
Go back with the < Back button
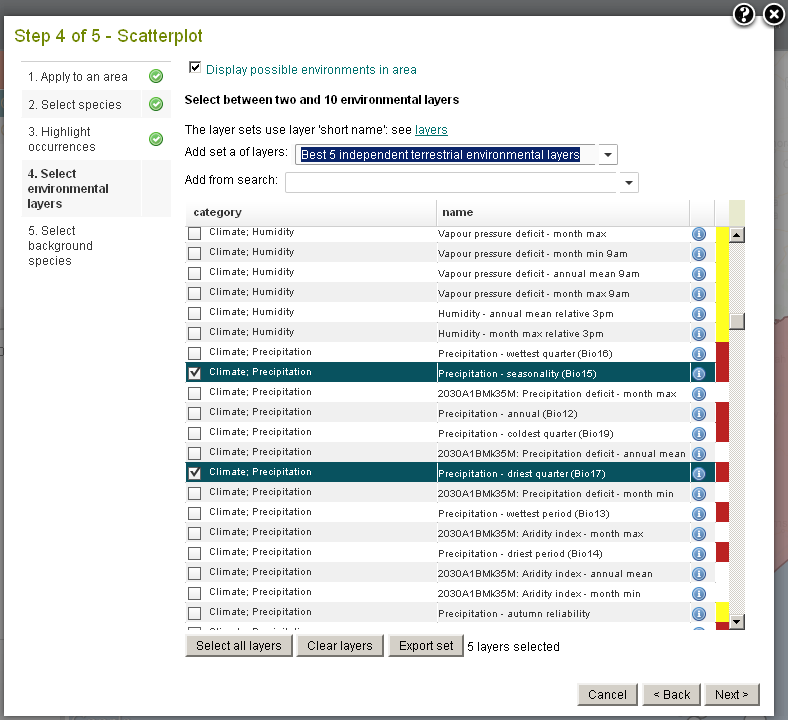(x=671, y=695)
